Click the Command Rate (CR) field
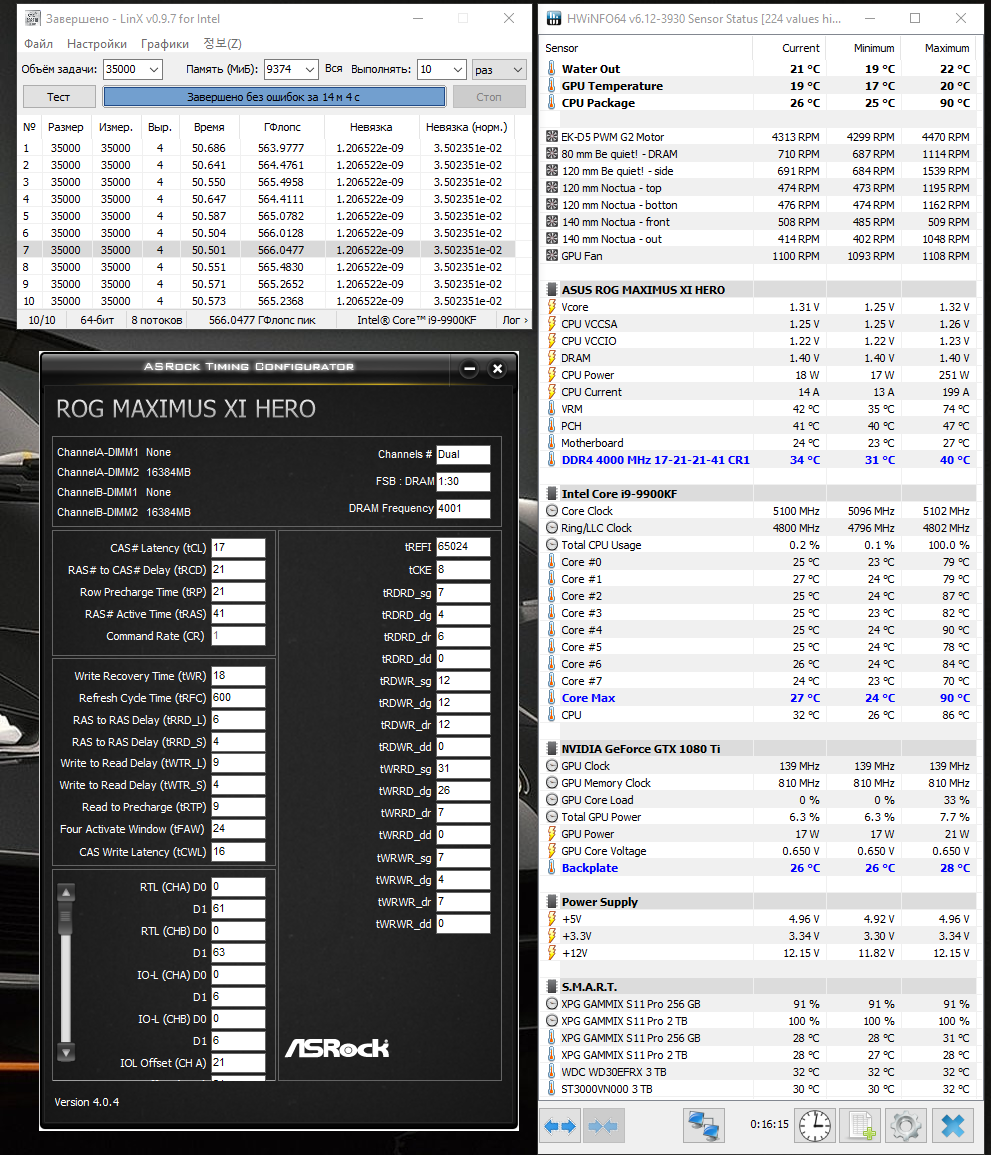The width and height of the screenshot is (991, 1155). pyautogui.click(x=238, y=636)
